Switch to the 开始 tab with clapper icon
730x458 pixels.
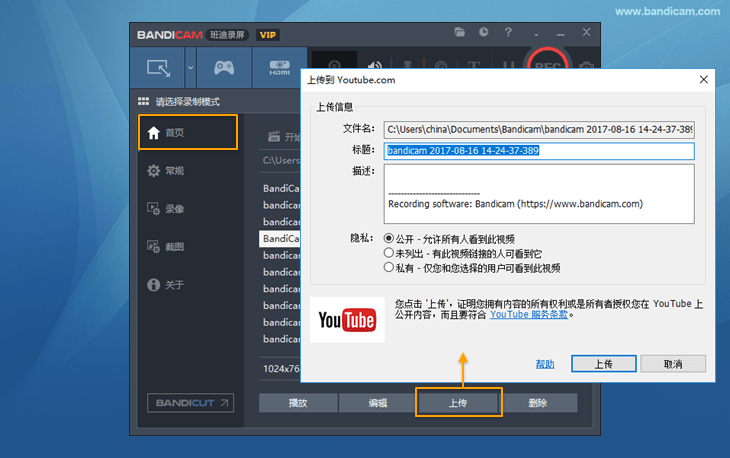click(284, 137)
